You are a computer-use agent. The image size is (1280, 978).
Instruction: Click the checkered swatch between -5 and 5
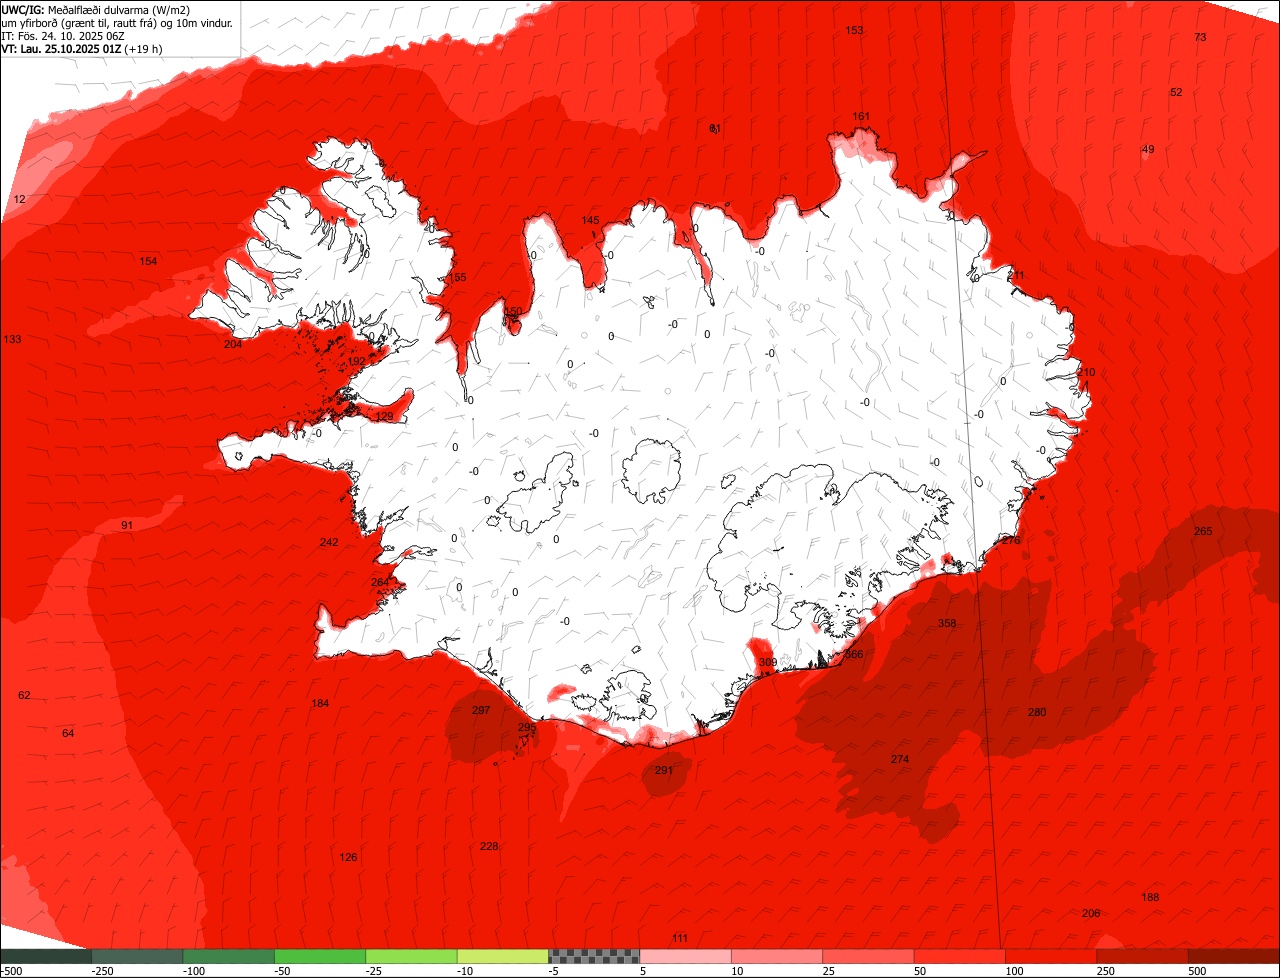[x=594, y=956]
